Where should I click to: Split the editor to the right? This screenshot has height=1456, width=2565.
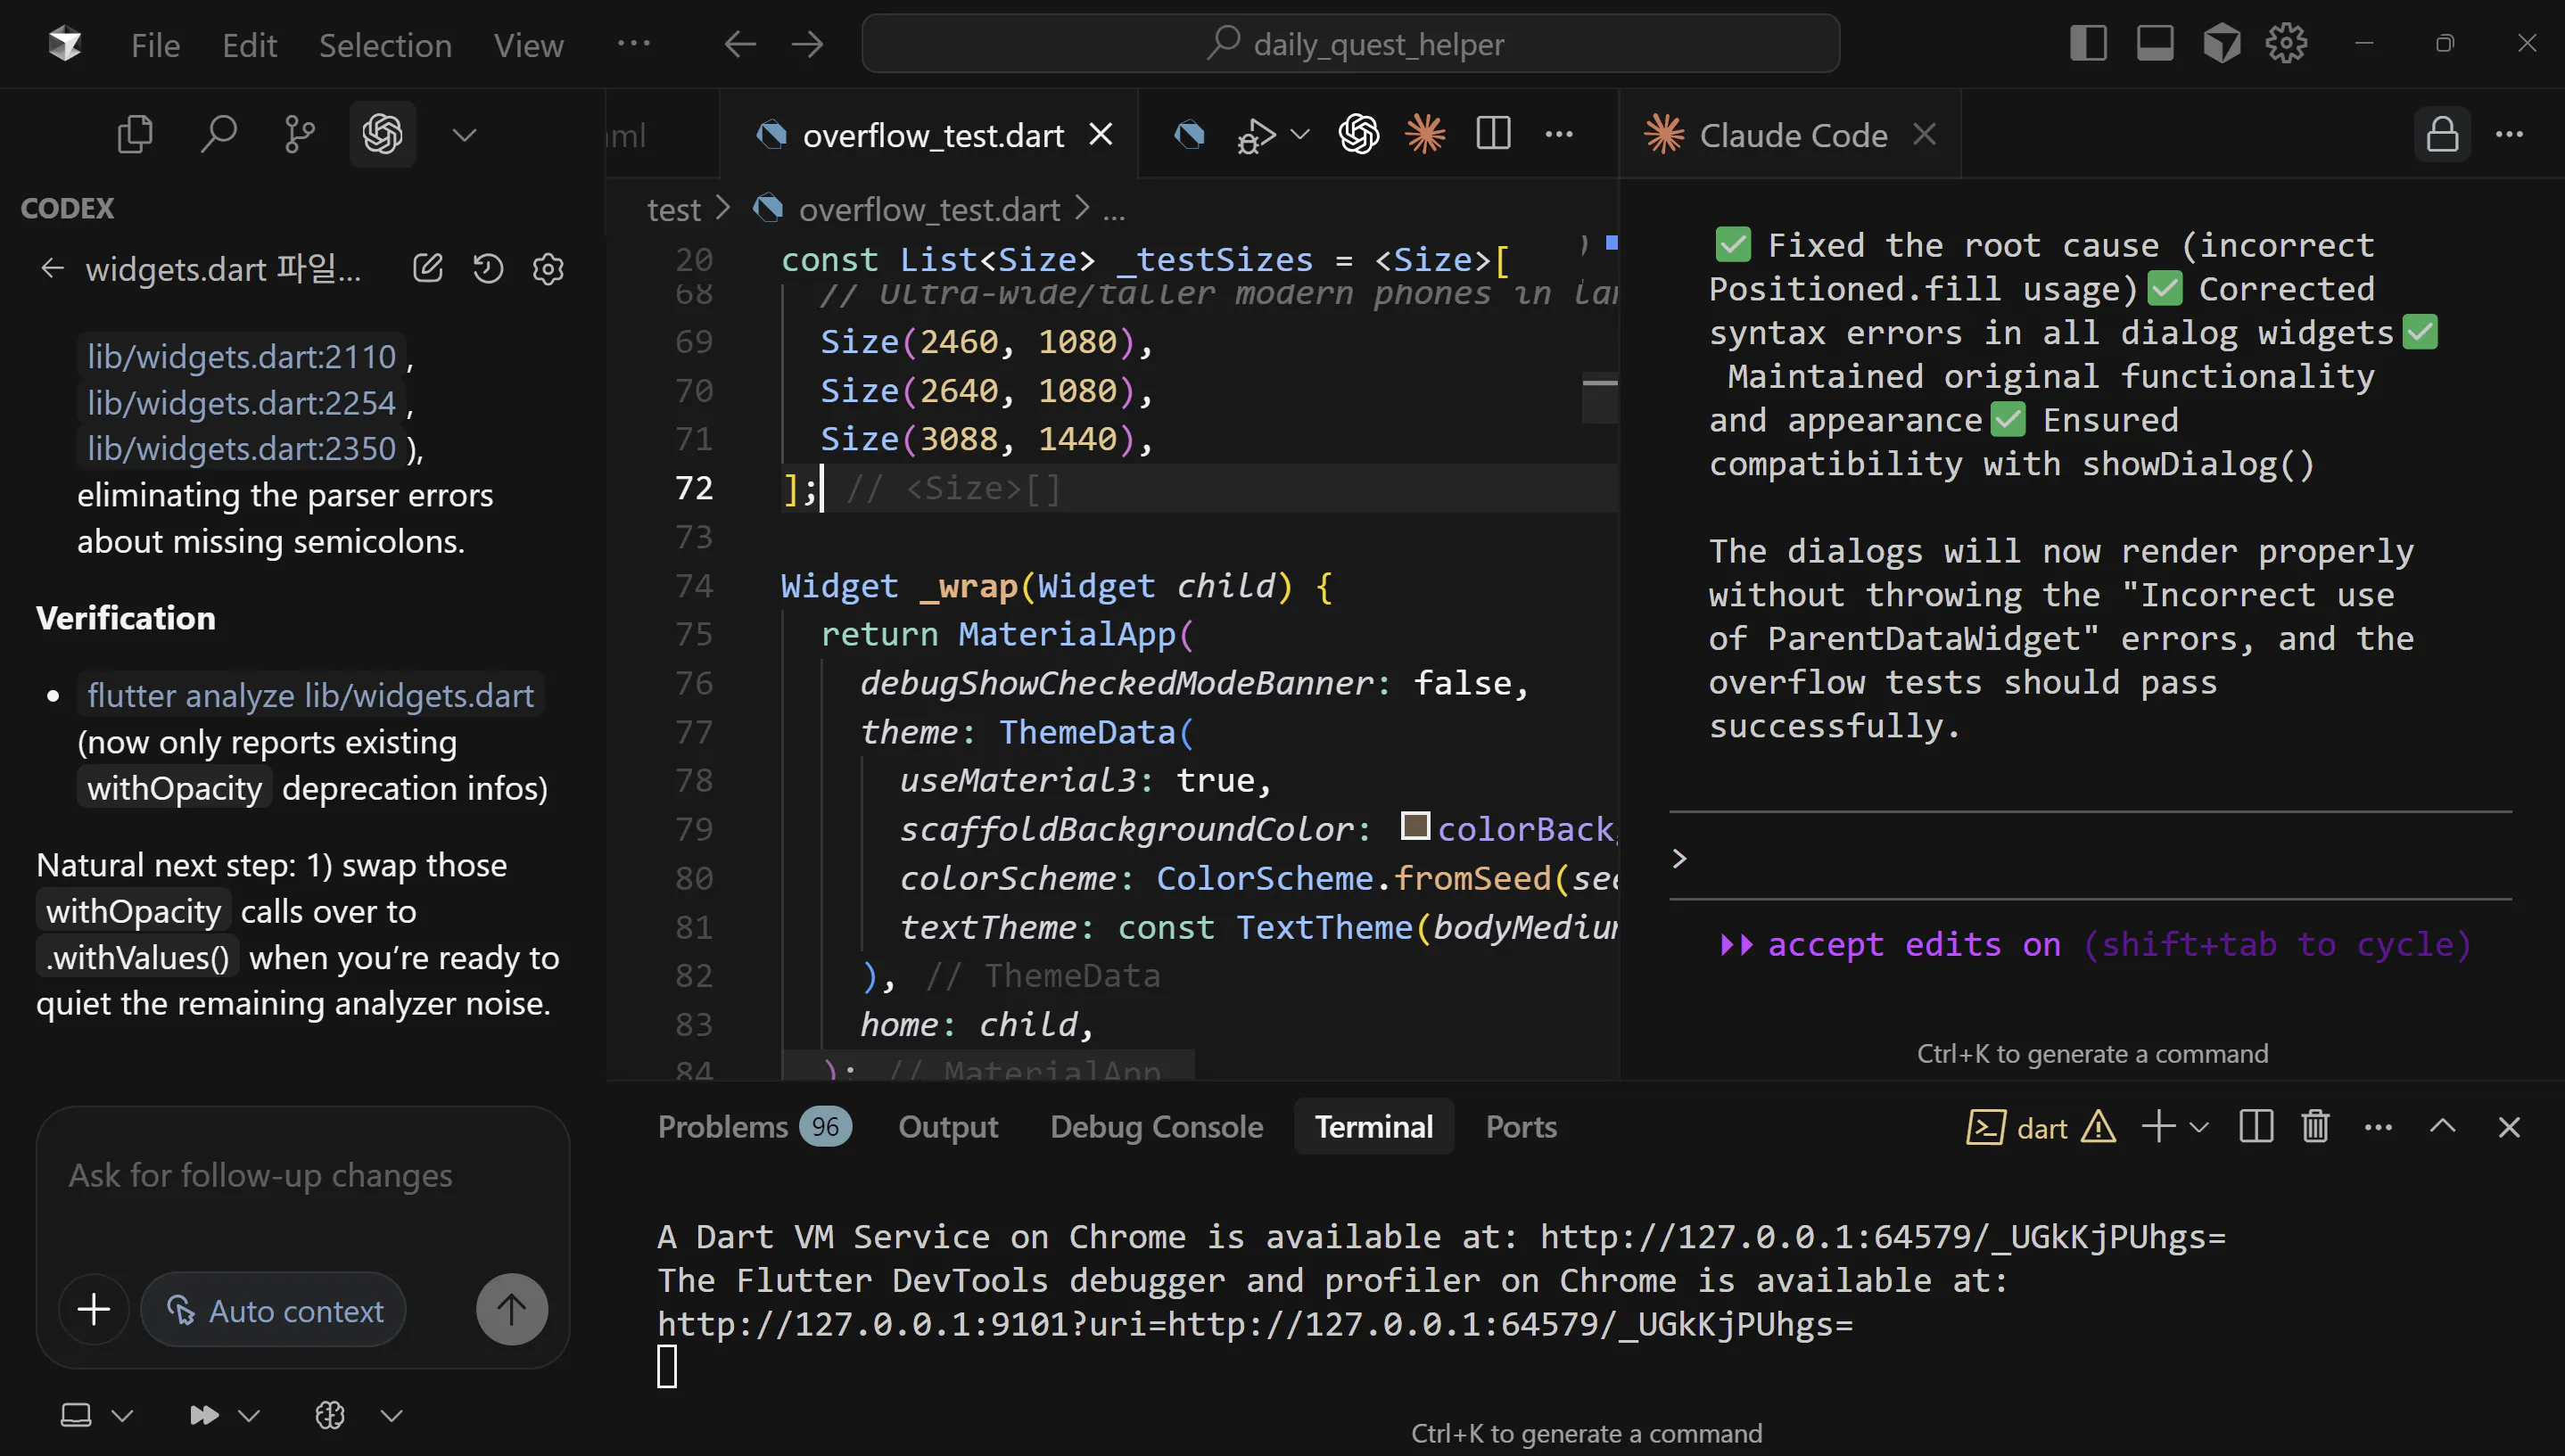(1493, 134)
